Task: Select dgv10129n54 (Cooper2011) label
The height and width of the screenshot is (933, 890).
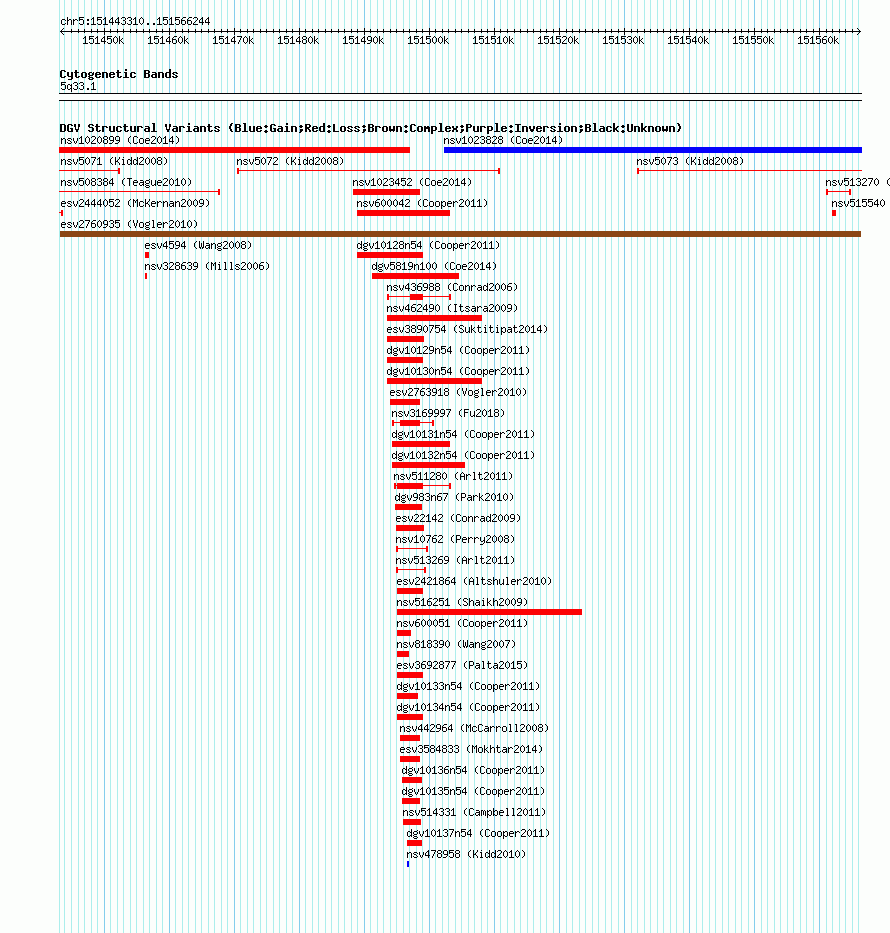Action: point(458,350)
